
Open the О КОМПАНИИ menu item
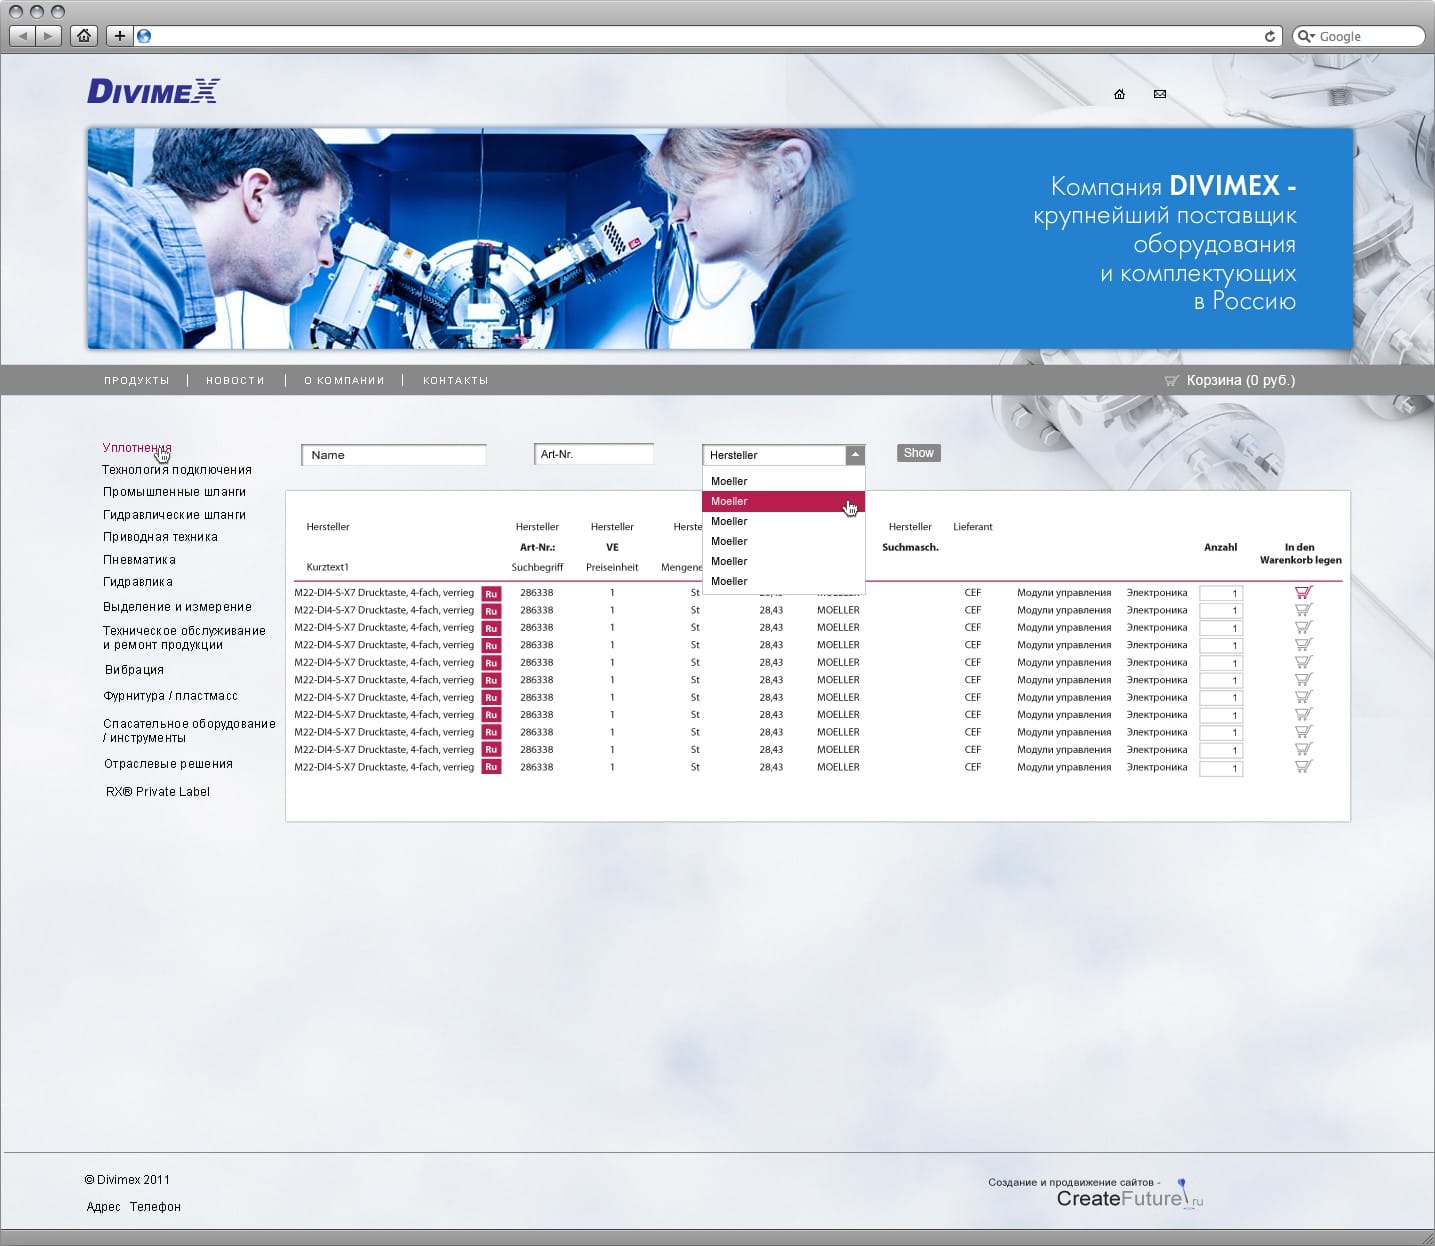click(x=344, y=380)
